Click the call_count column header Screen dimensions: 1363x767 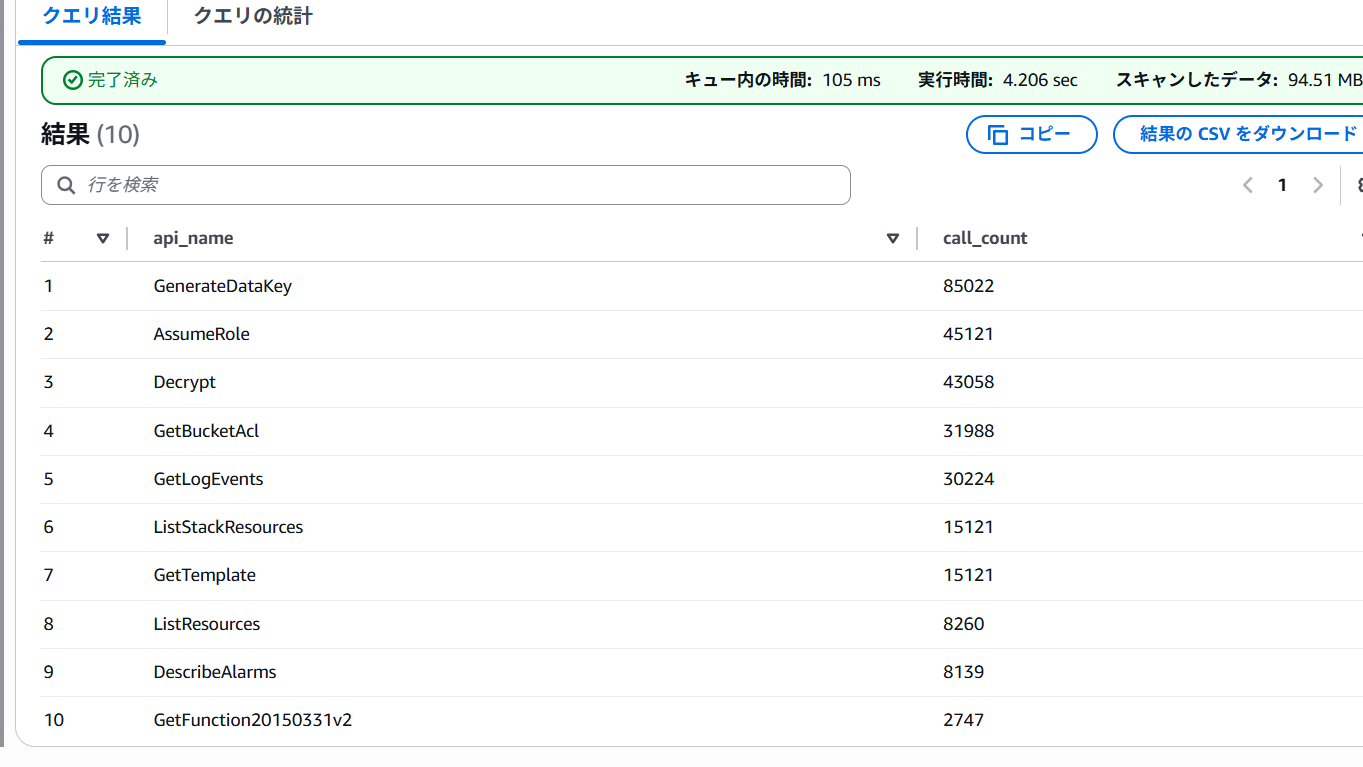click(985, 238)
